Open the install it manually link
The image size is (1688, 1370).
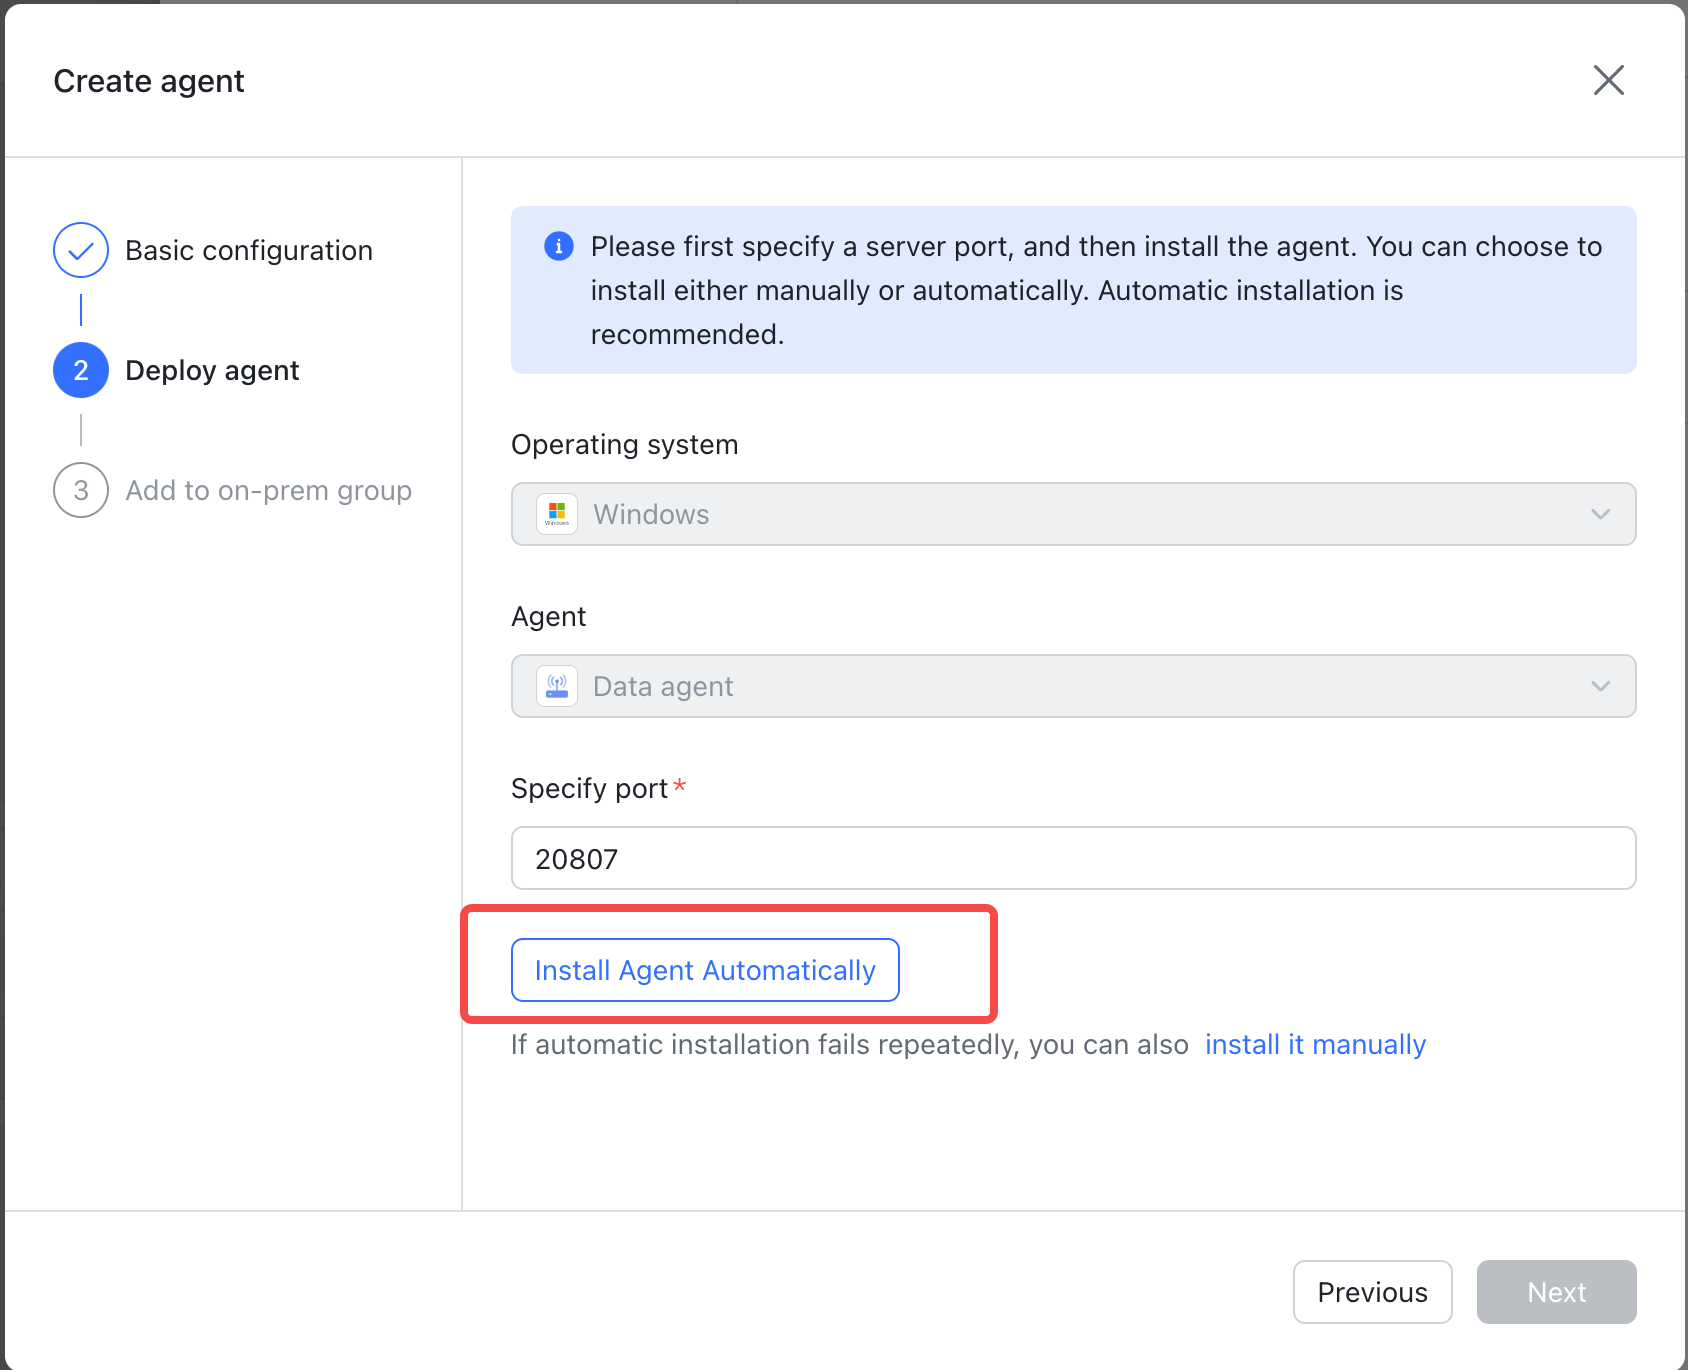click(x=1315, y=1044)
